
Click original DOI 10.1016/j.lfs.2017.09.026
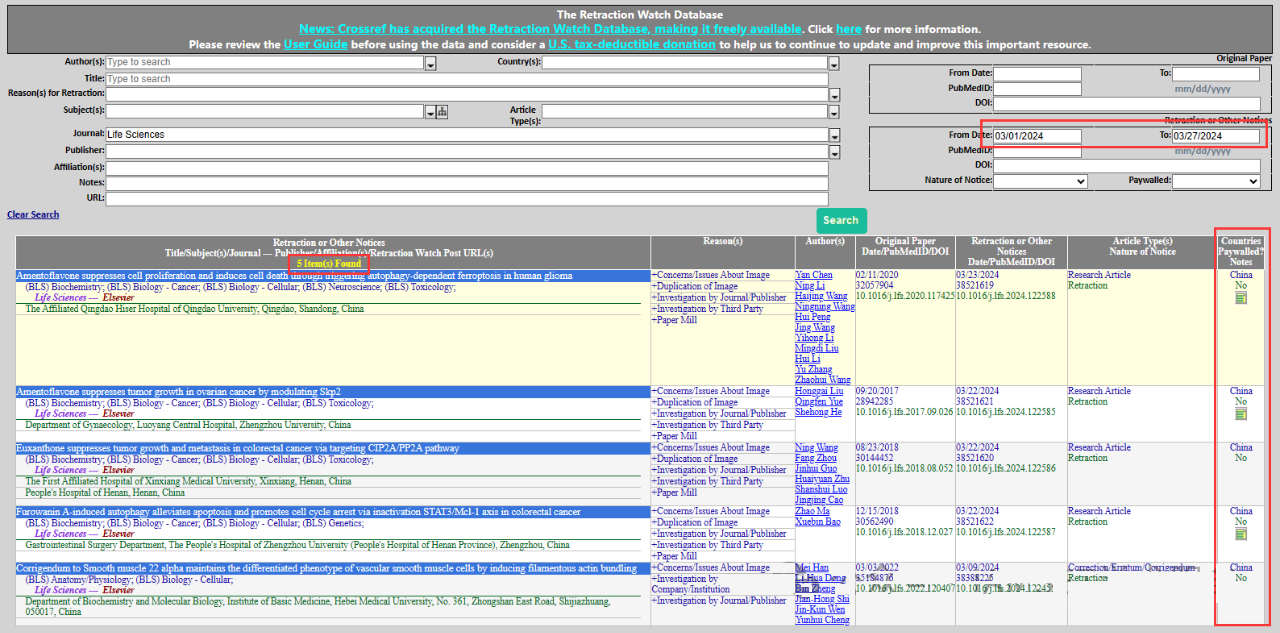click(x=905, y=412)
